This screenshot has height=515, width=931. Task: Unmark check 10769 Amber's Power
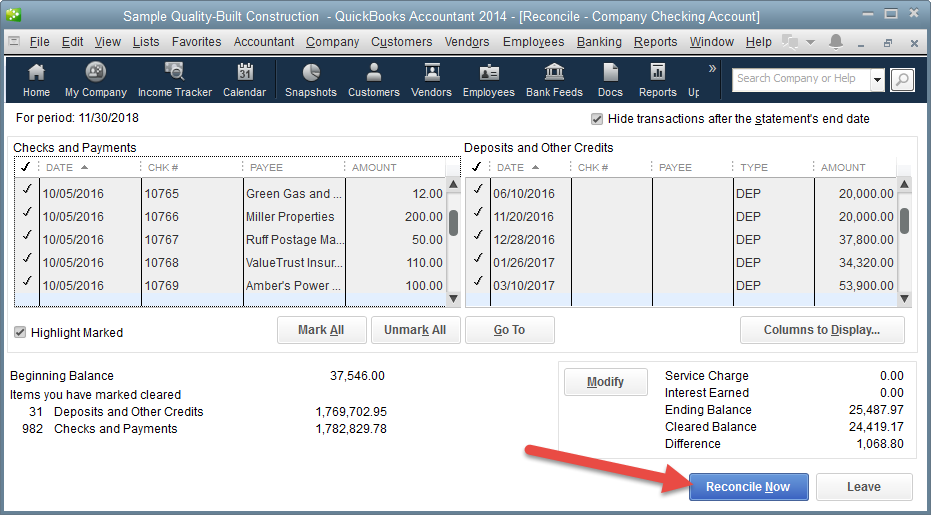pos(27,281)
